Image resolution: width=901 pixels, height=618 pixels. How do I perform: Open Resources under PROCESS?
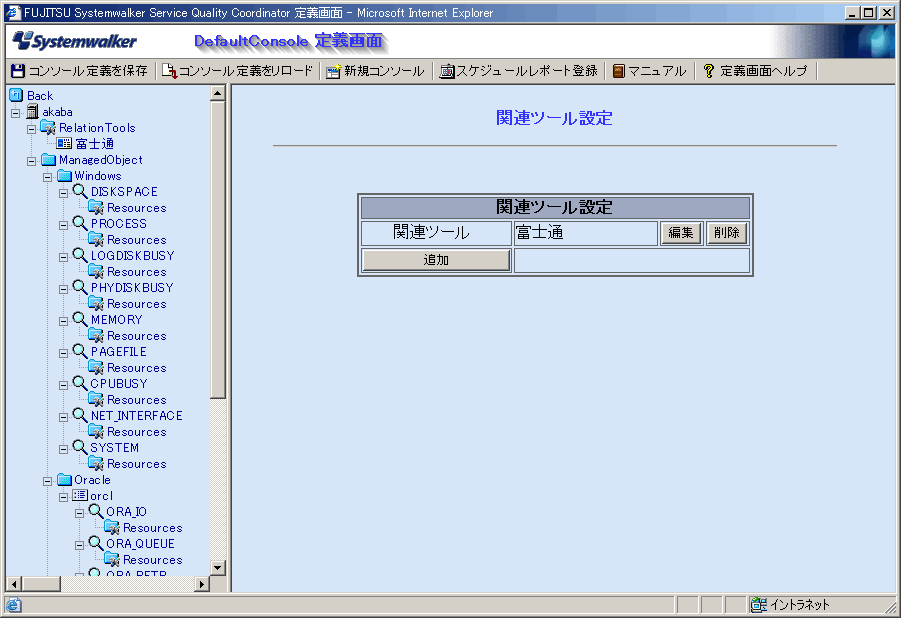(x=137, y=240)
